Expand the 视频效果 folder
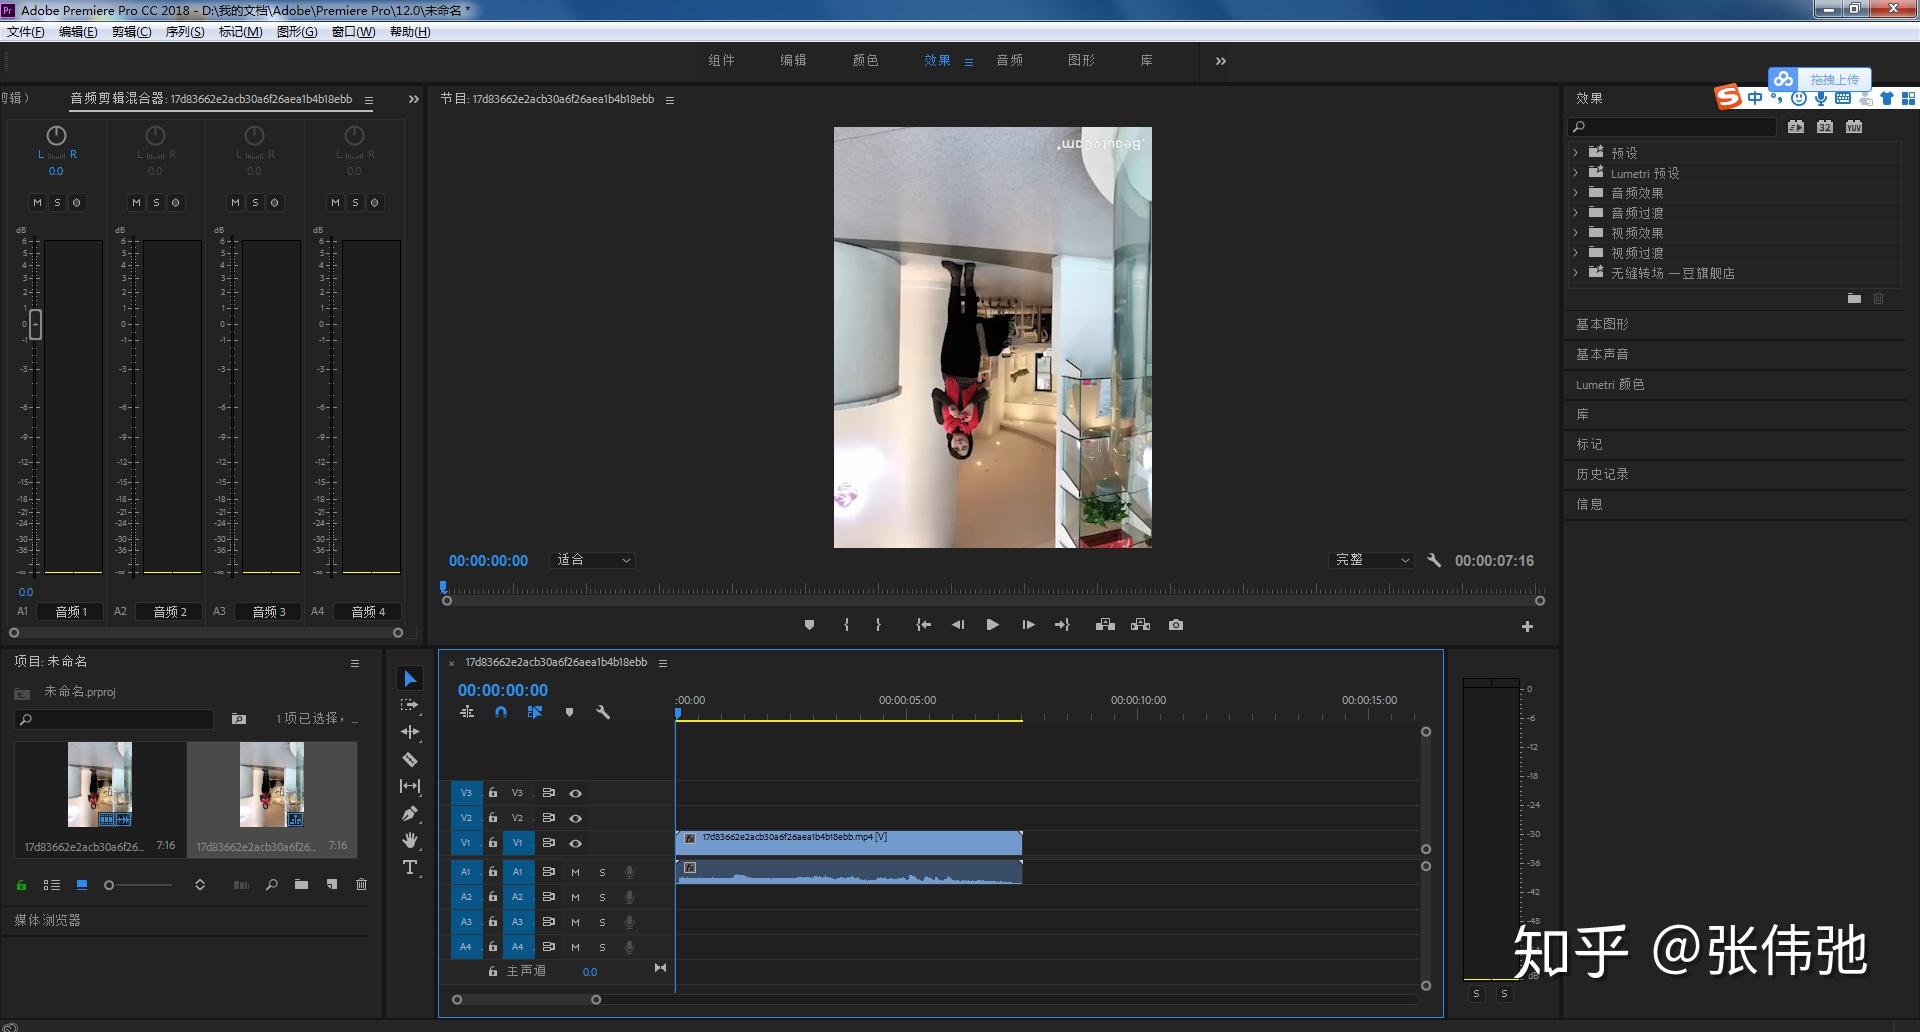Viewport: 1920px width, 1032px height. [x=1576, y=233]
